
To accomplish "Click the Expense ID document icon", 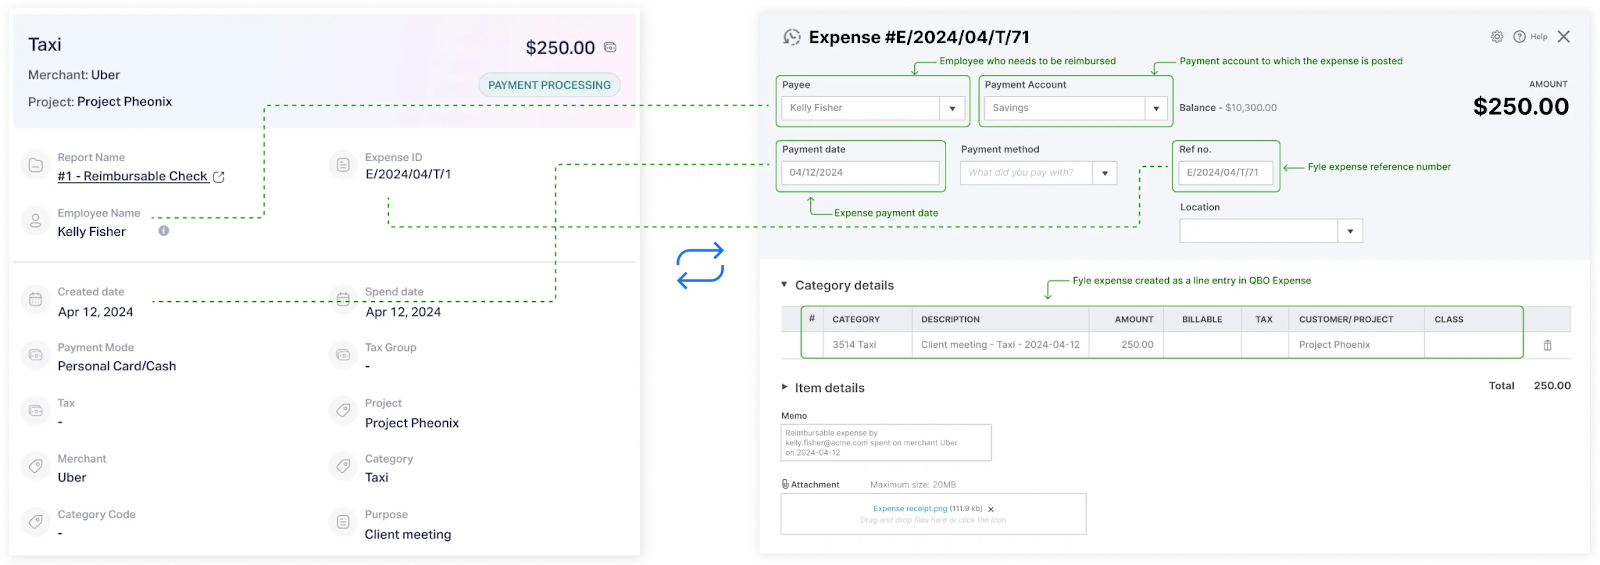I will [x=343, y=165].
